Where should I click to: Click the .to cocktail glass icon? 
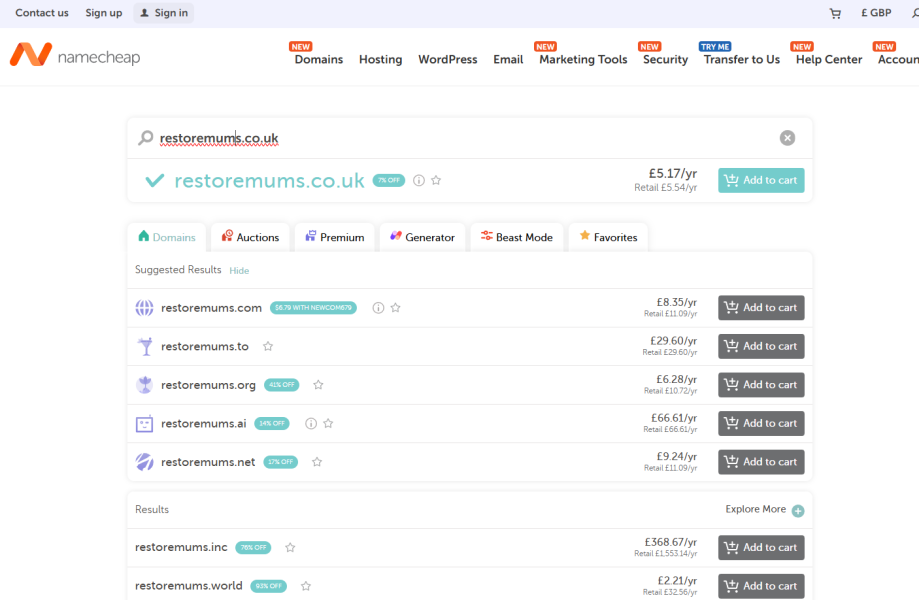pyautogui.click(x=144, y=346)
